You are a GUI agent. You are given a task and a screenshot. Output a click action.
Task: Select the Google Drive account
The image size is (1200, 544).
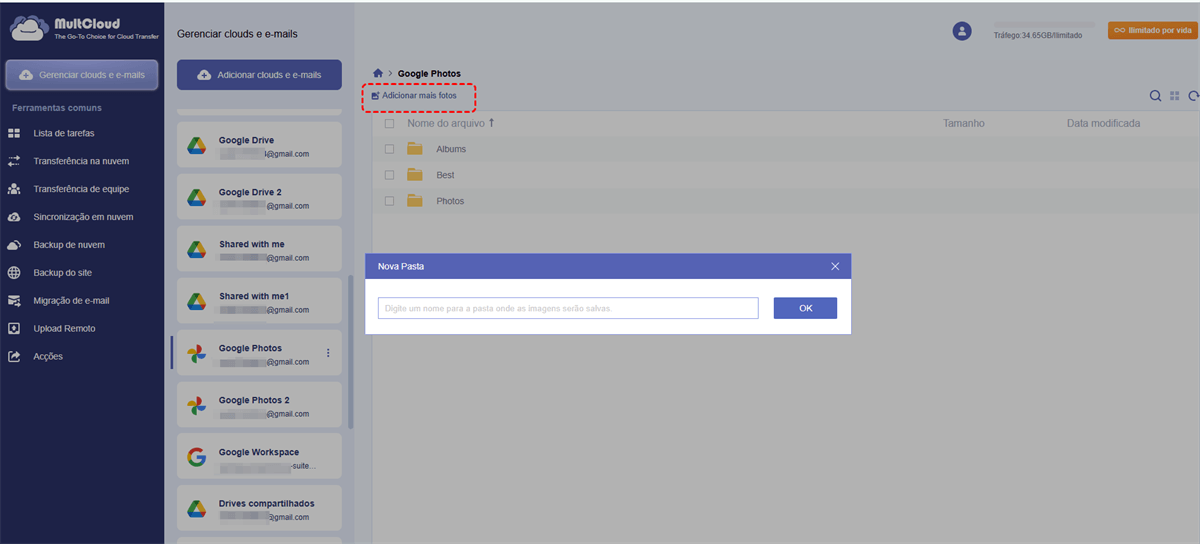[x=259, y=146]
